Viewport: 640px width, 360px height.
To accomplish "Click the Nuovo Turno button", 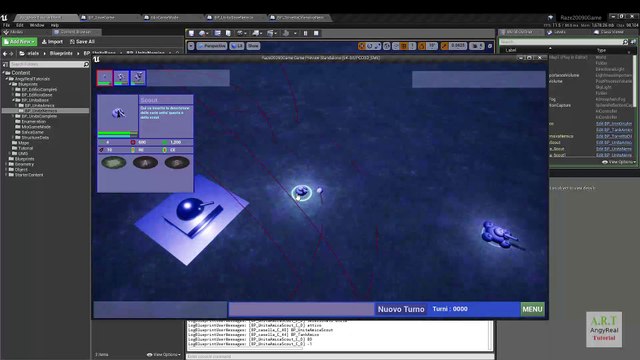I will (x=401, y=309).
